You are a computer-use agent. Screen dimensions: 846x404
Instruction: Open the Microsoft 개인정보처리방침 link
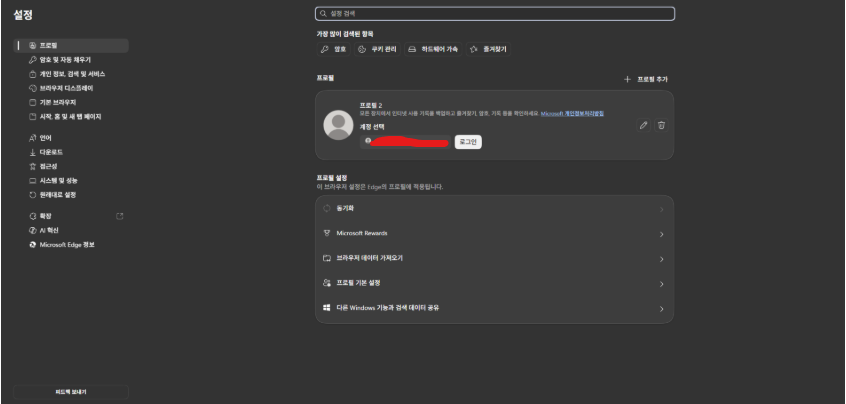572,114
